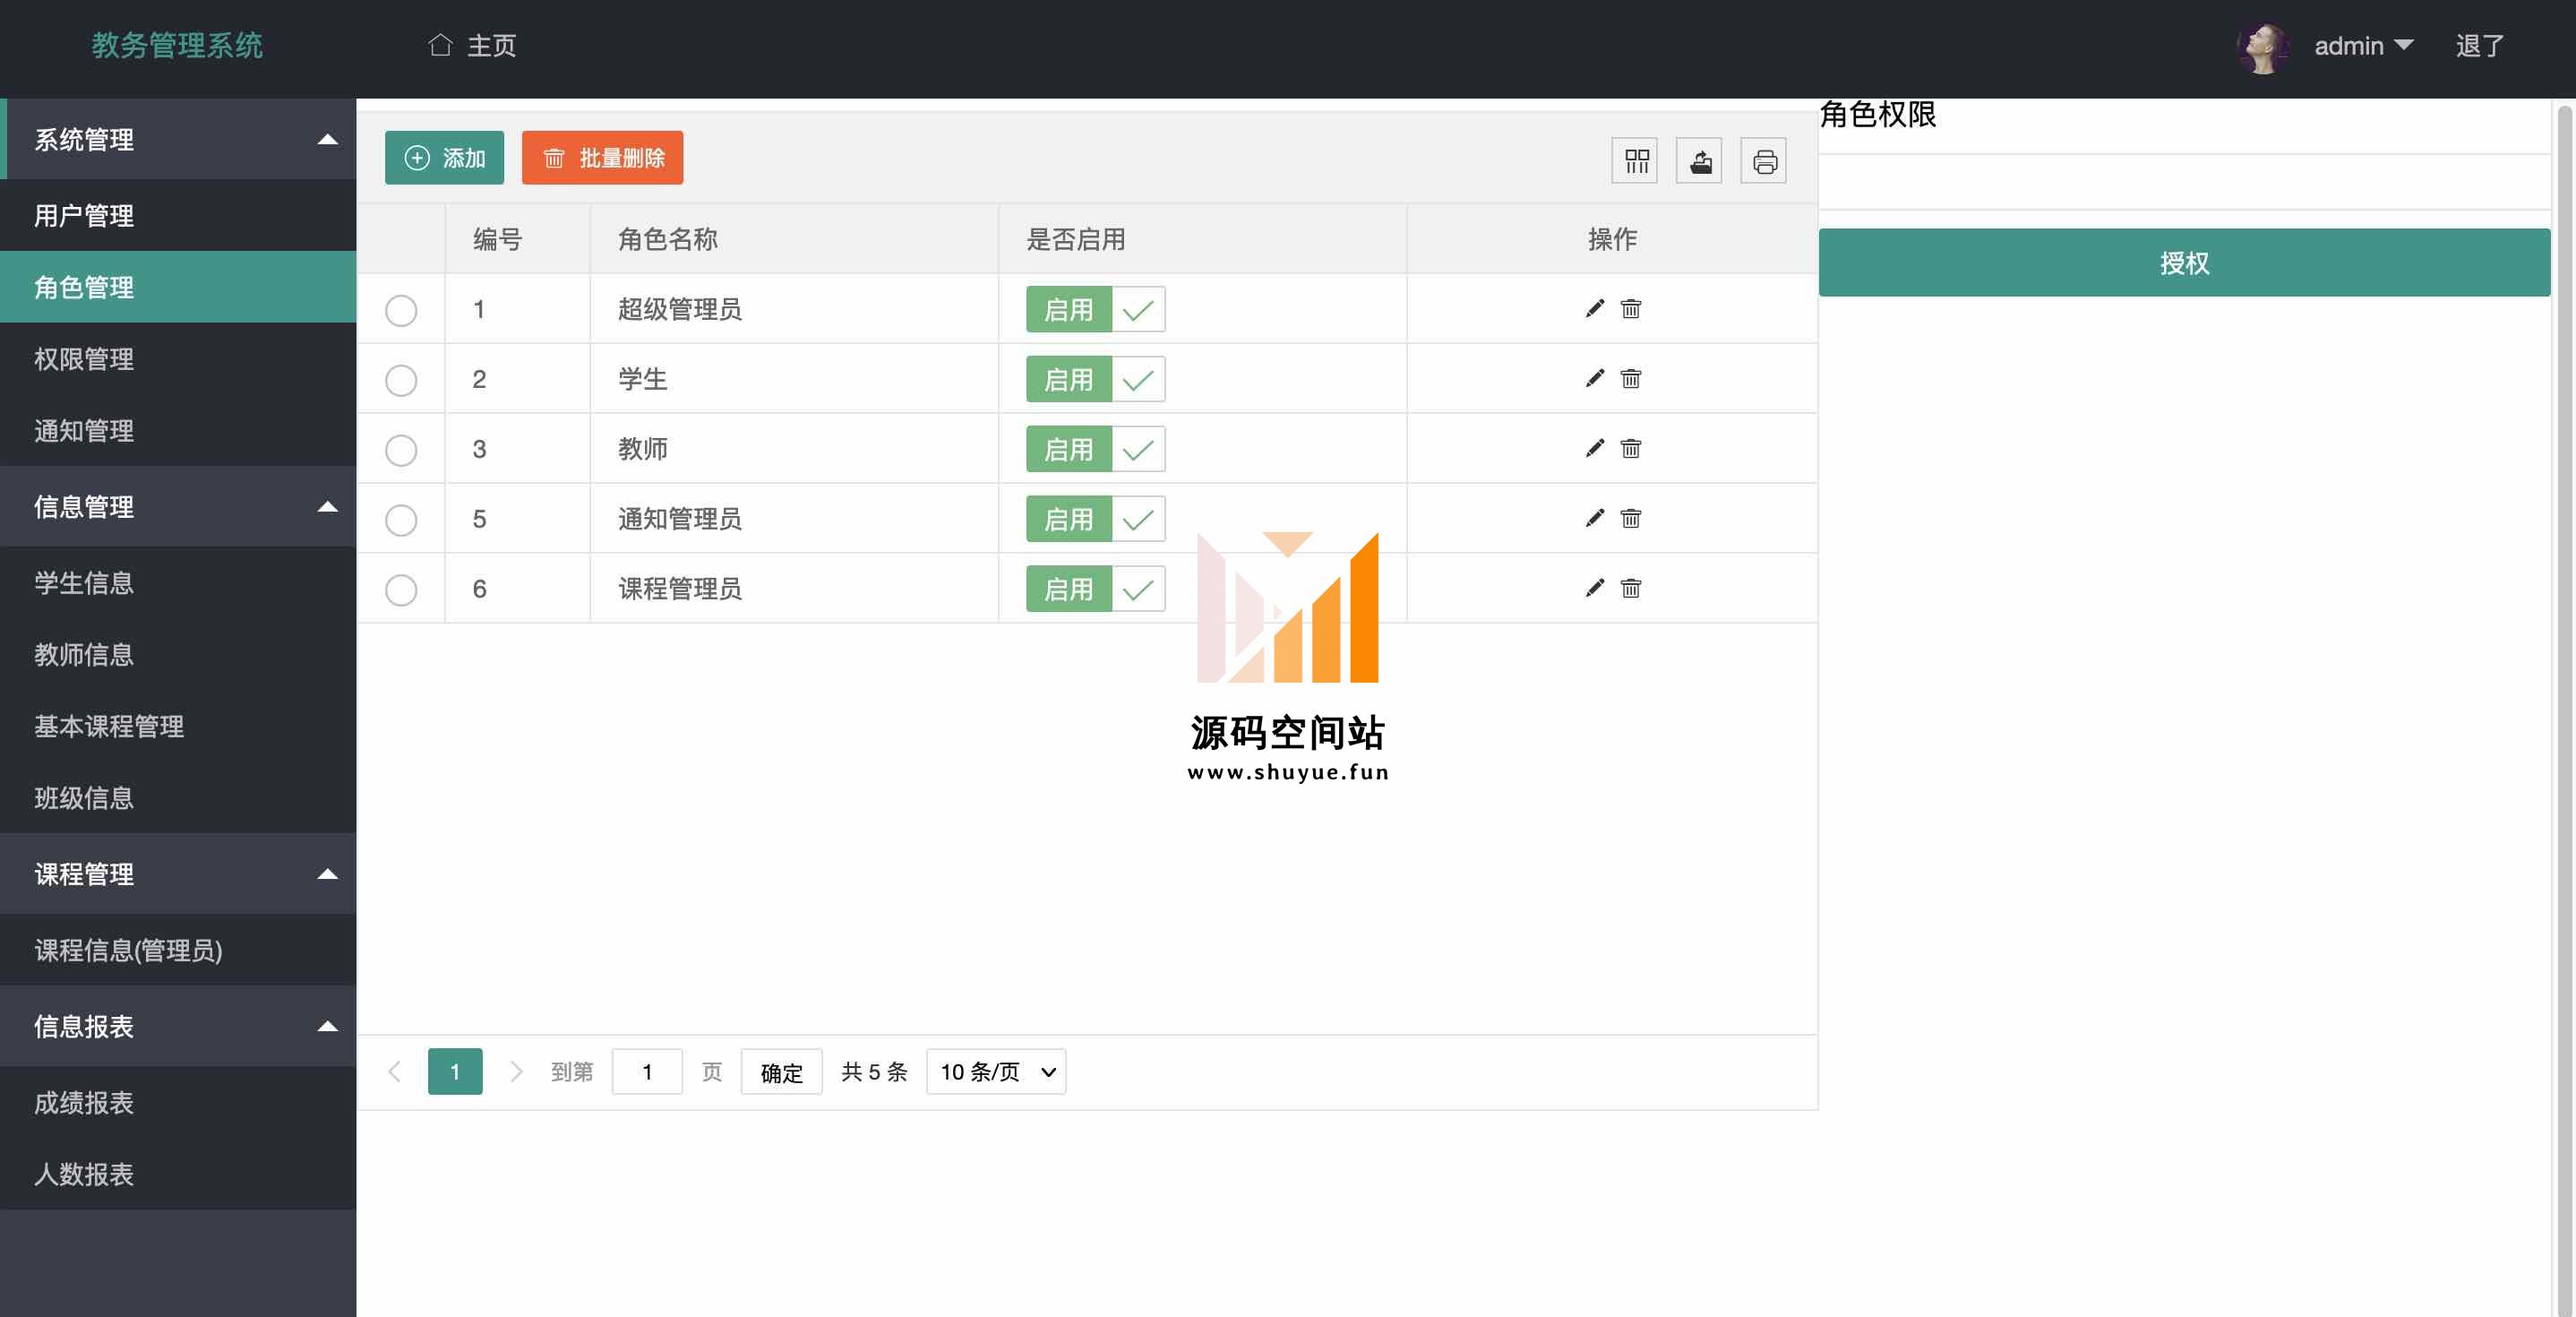The height and width of the screenshot is (1317, 2576).
Task: Click the delete trash icon for 超级管理员
Action: [1630, 308]
